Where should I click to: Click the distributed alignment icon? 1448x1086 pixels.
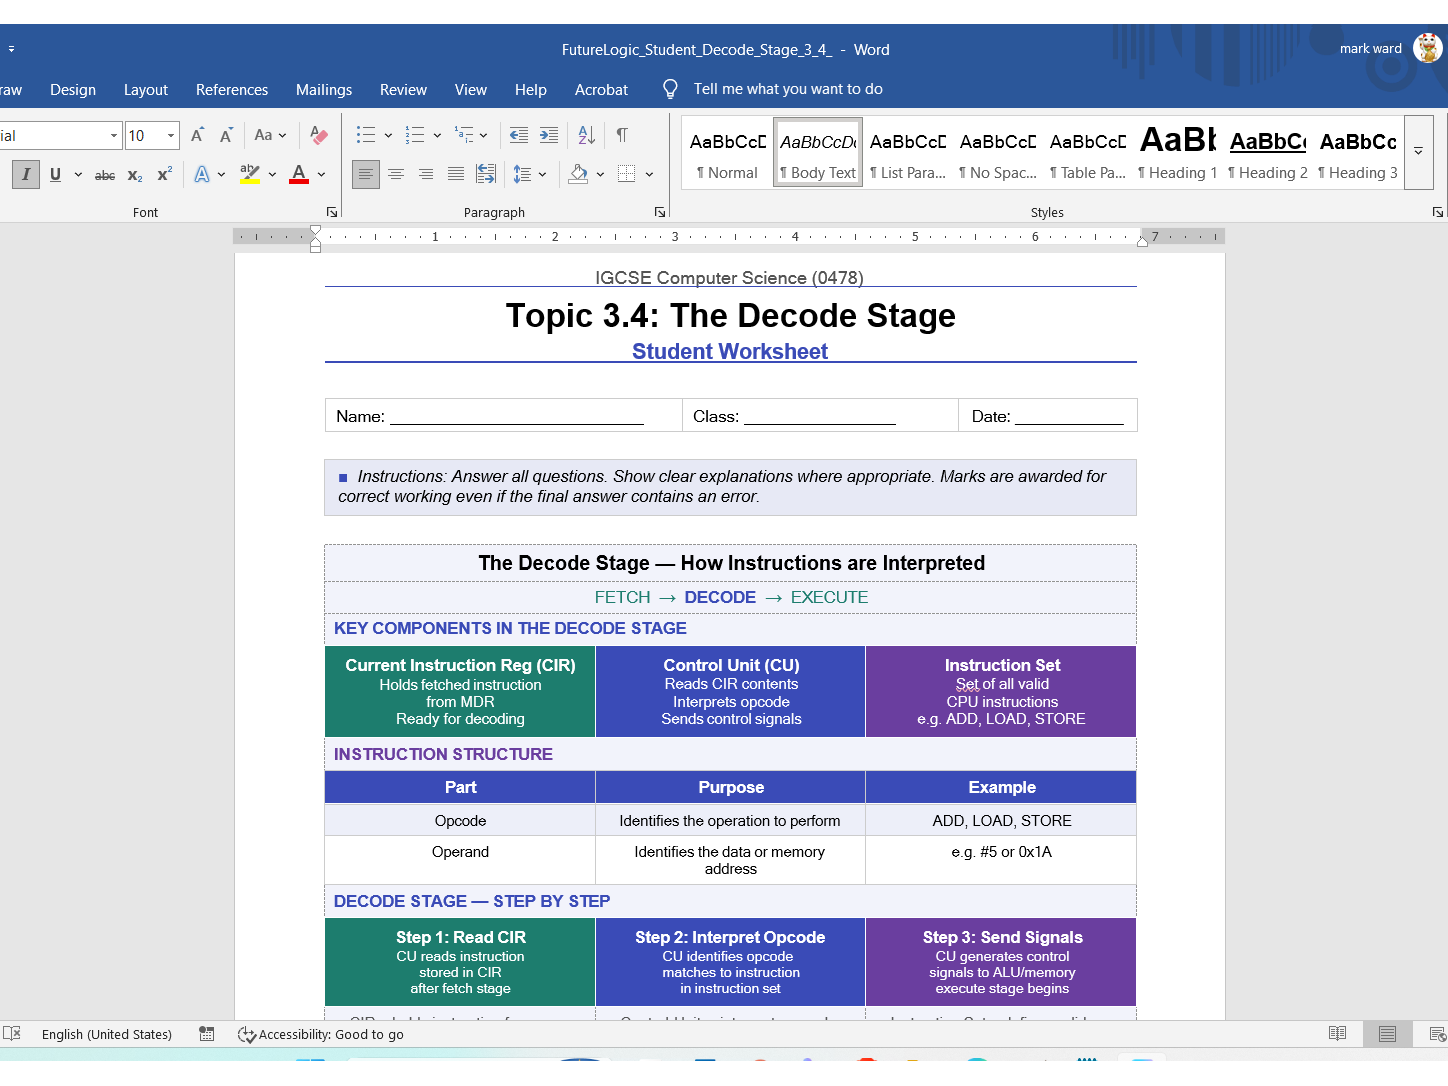(x=486, y=174)
